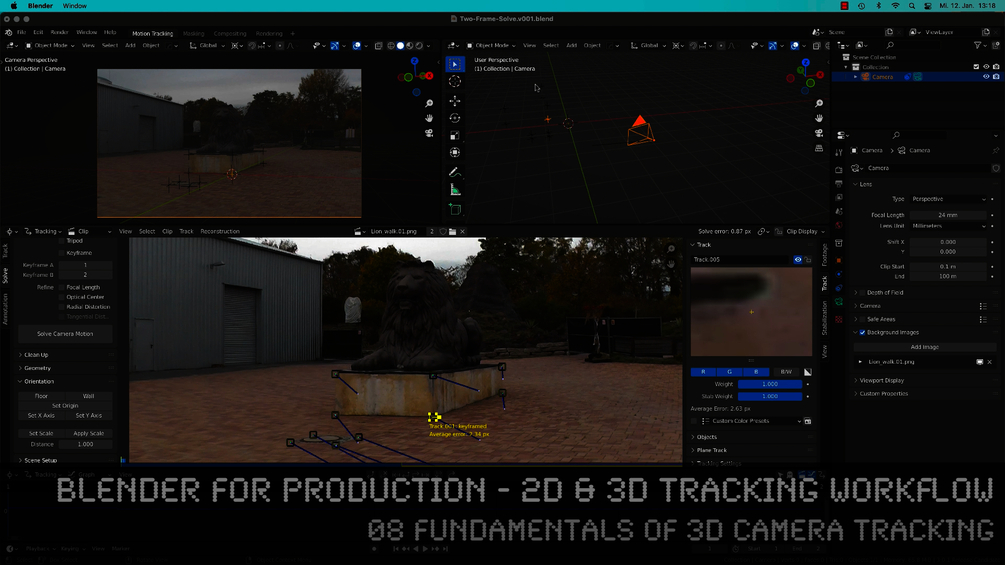1005x565 pixels.
Task: Select the Add Cube tool
Action: 454,209
